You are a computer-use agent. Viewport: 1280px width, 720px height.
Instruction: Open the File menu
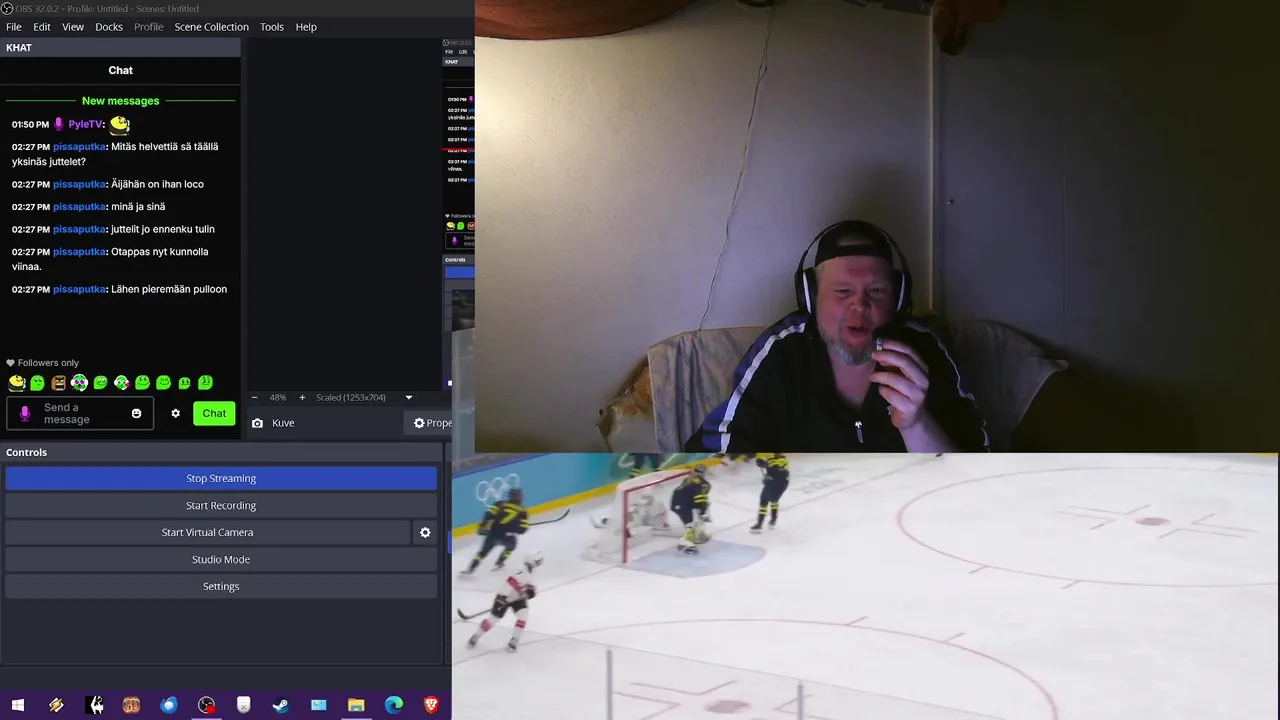(14, 27)
